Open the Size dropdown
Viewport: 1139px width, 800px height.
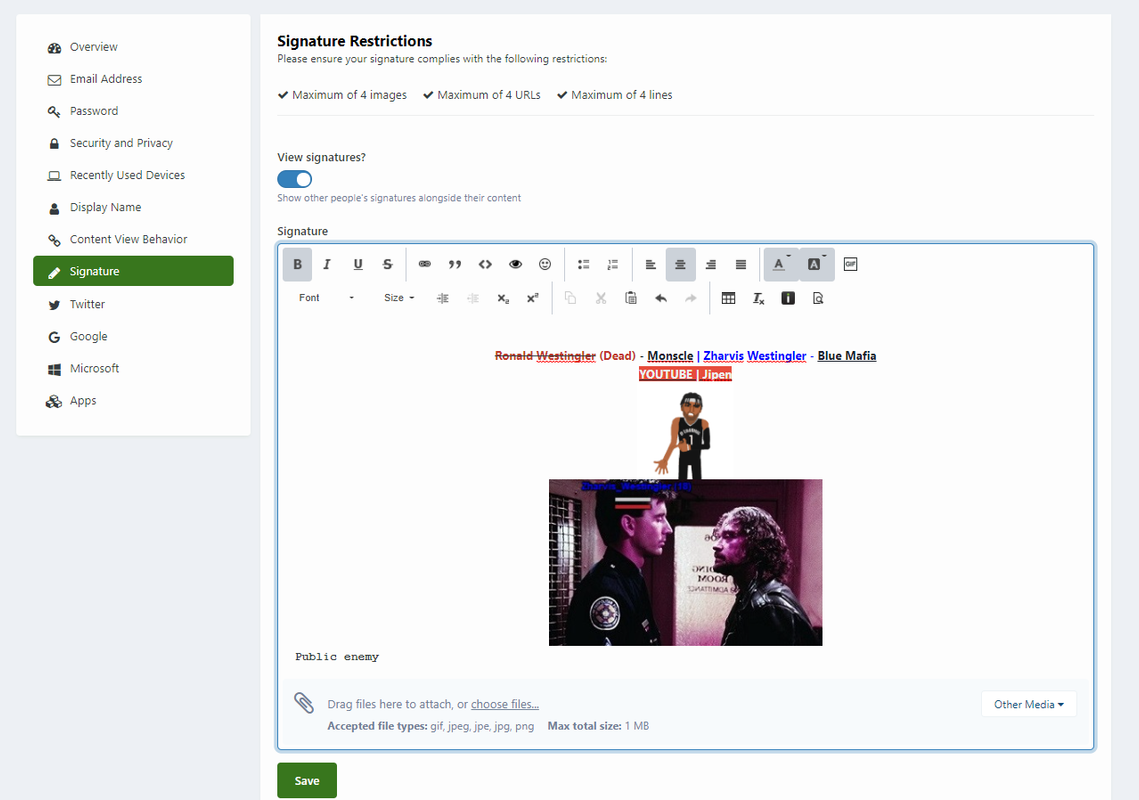(399, 298)
